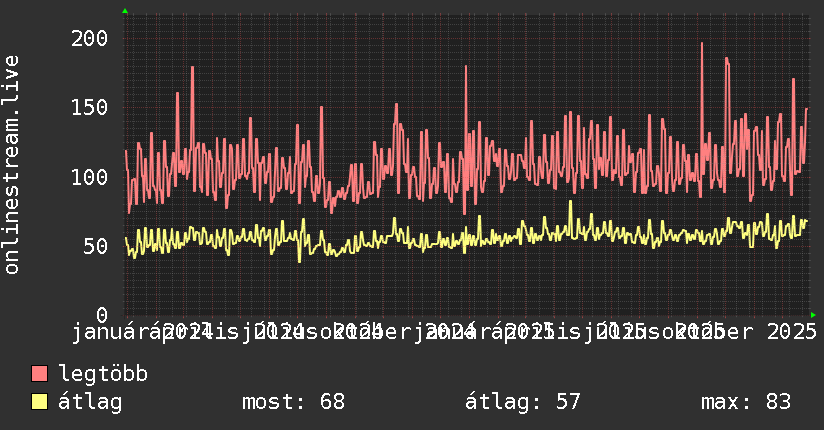Click the y-axis label '200'
This screenshot has height=430, width=824.
pyautogui.click(x=89, y=38)
